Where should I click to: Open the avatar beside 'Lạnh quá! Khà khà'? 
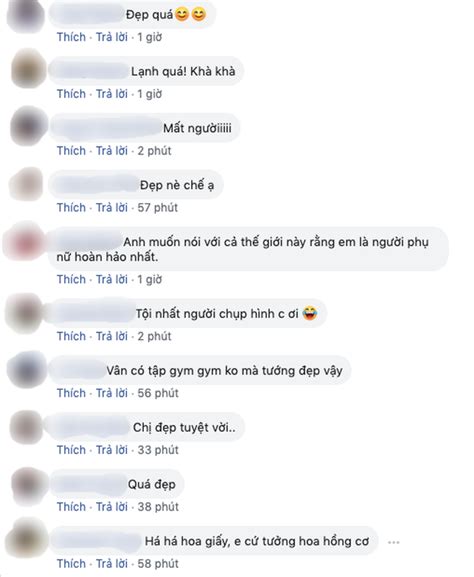coord(29,68)
